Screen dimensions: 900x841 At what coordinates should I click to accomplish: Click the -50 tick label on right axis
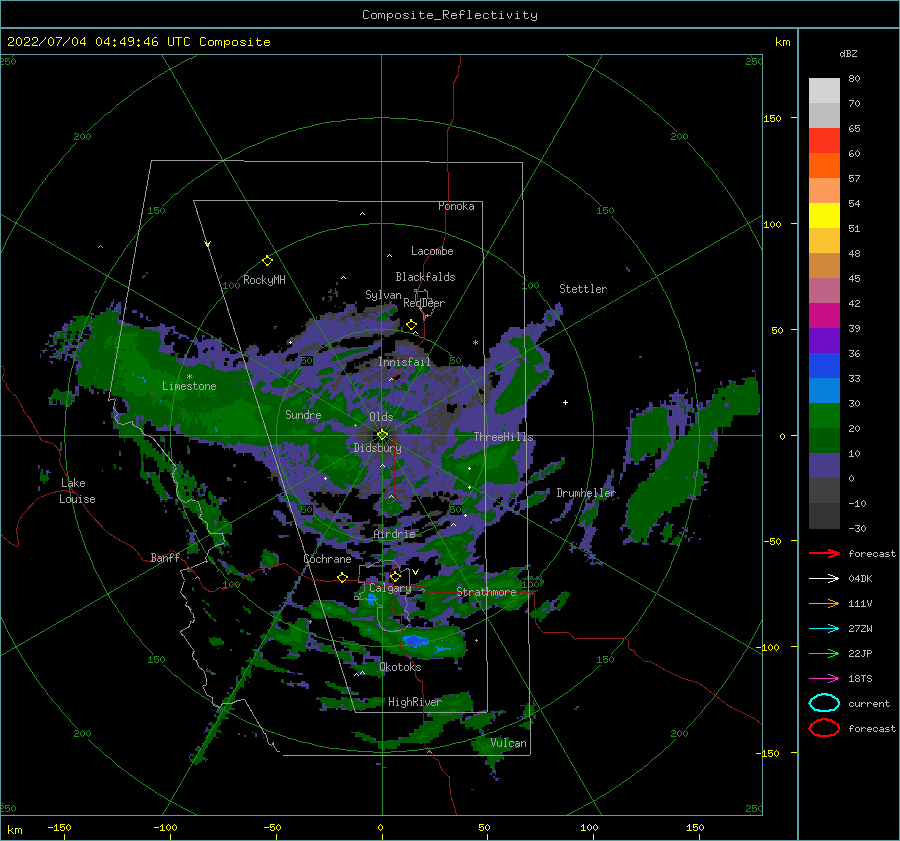coord(772,541)
